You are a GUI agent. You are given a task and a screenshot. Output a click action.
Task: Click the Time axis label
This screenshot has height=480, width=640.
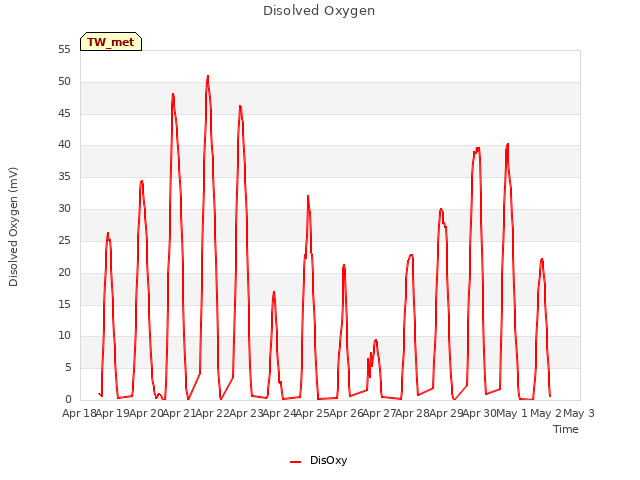point(566,429)
